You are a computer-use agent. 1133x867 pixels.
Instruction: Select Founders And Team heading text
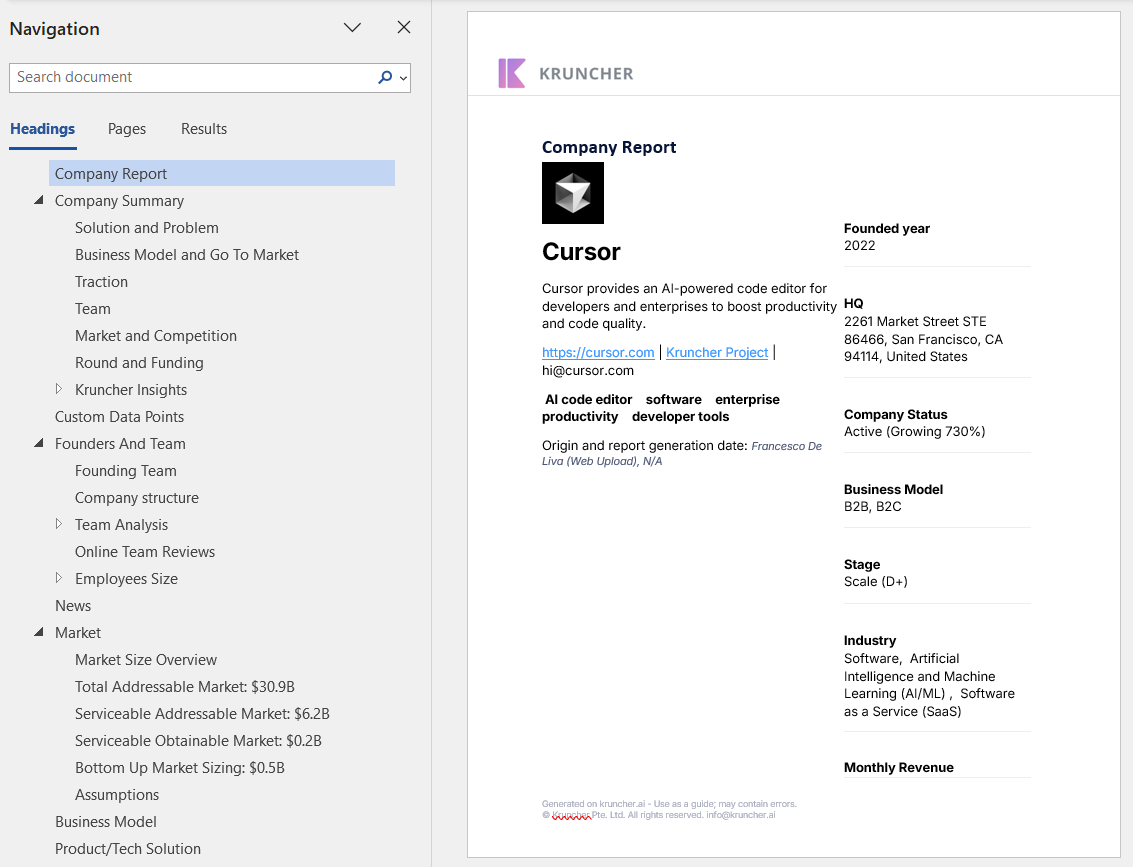tap(120, 444)
